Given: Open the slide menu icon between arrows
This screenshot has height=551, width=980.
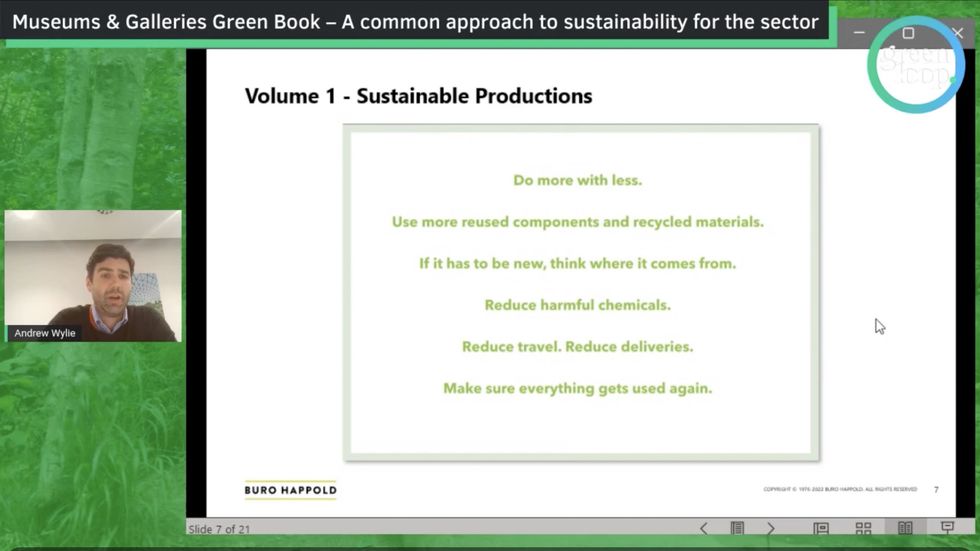Looking at the screenshot, I should coord(737,529).
